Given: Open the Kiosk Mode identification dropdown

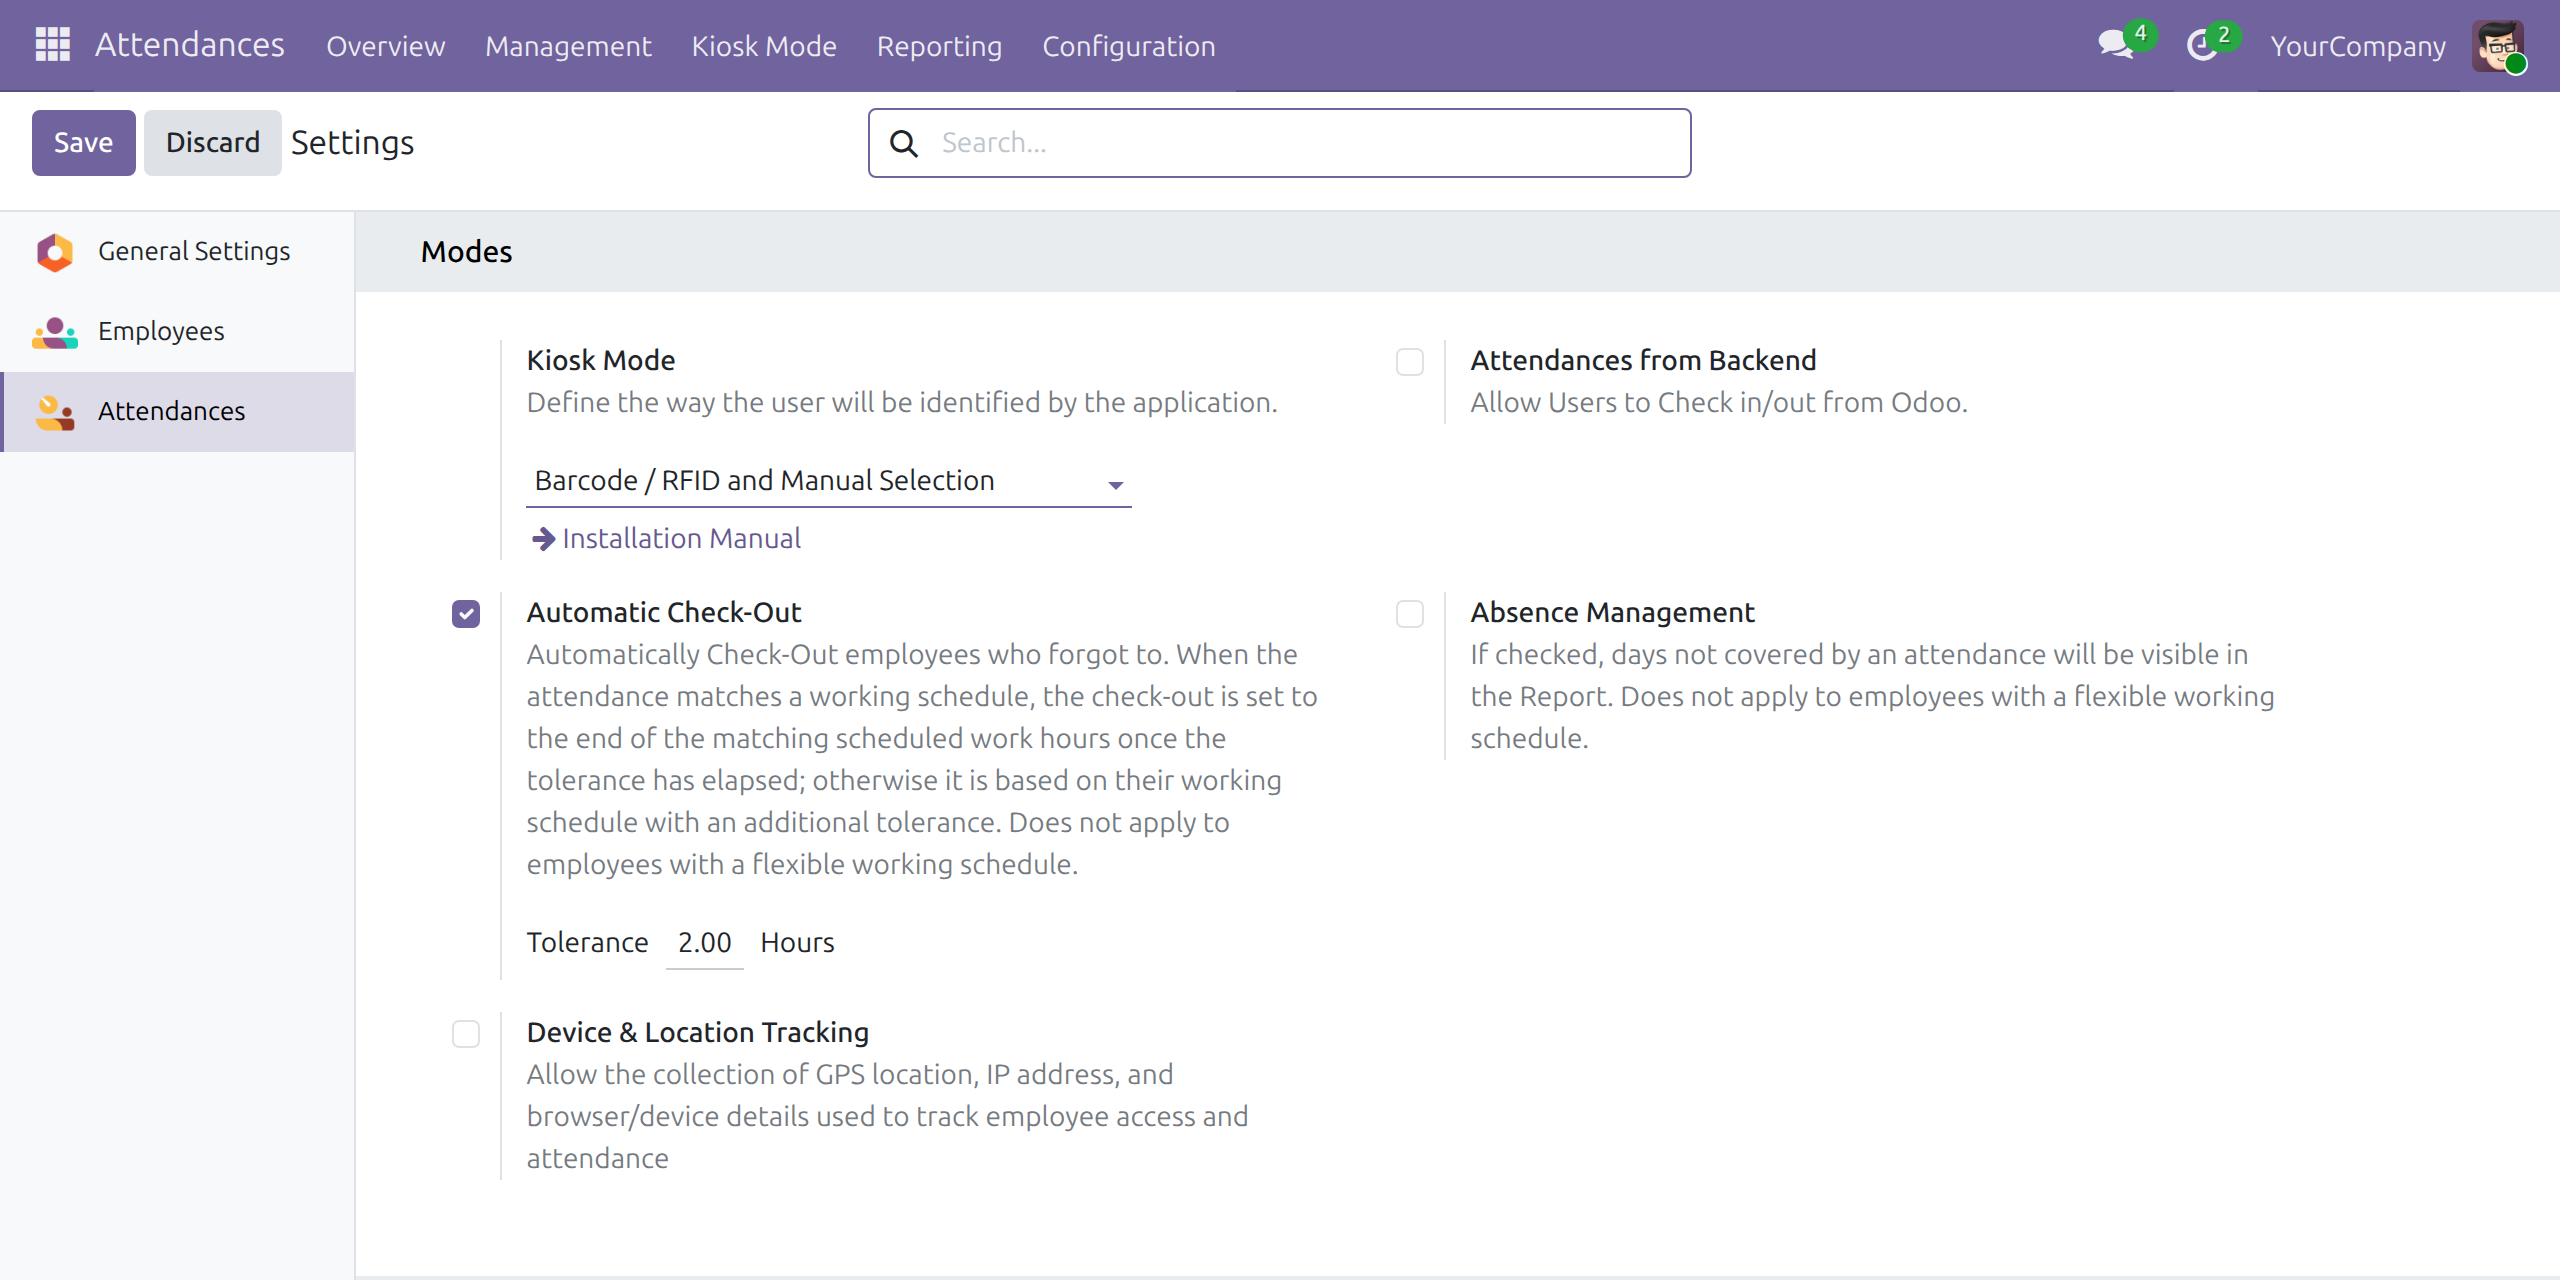Looking at the screenshot, I should (829, 481).
